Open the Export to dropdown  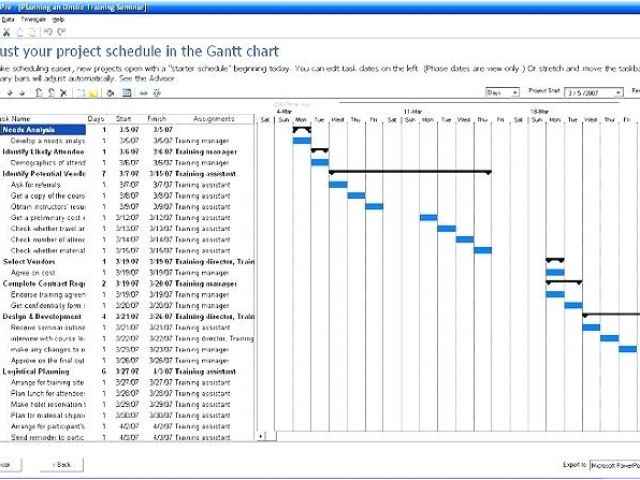tap(614, 465)
